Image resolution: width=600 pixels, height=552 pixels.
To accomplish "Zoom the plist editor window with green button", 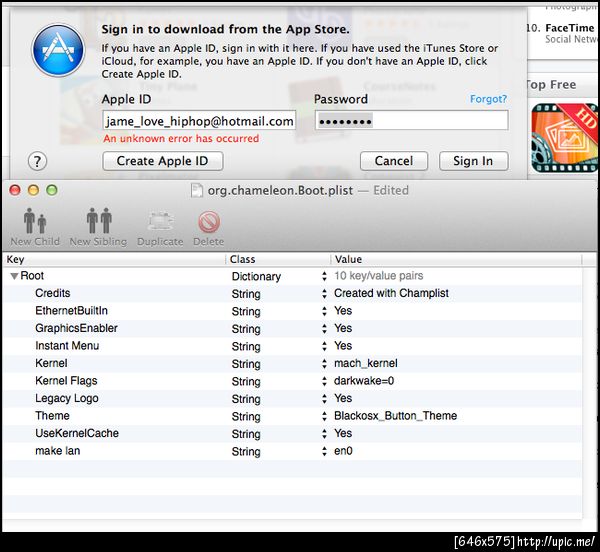I will click(52, 190).
